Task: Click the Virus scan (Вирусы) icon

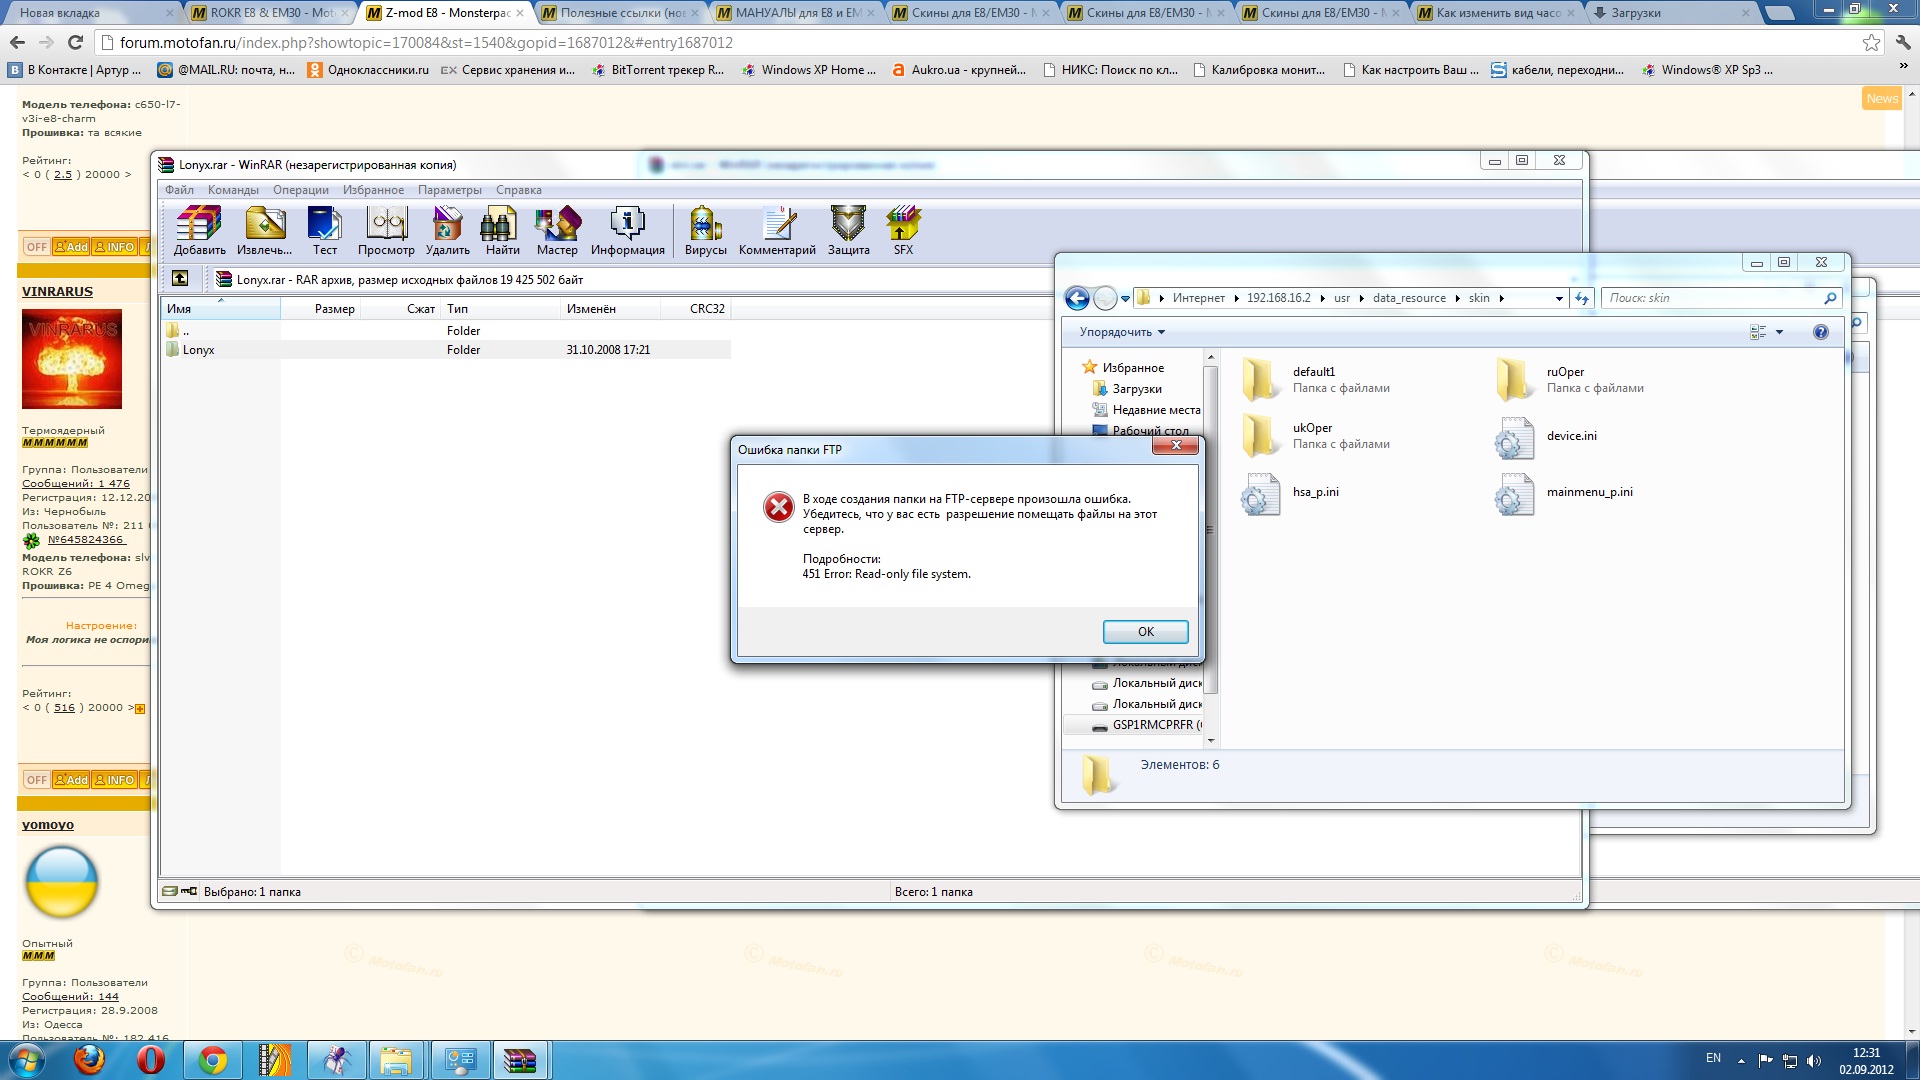Action: tap(705, 231)
